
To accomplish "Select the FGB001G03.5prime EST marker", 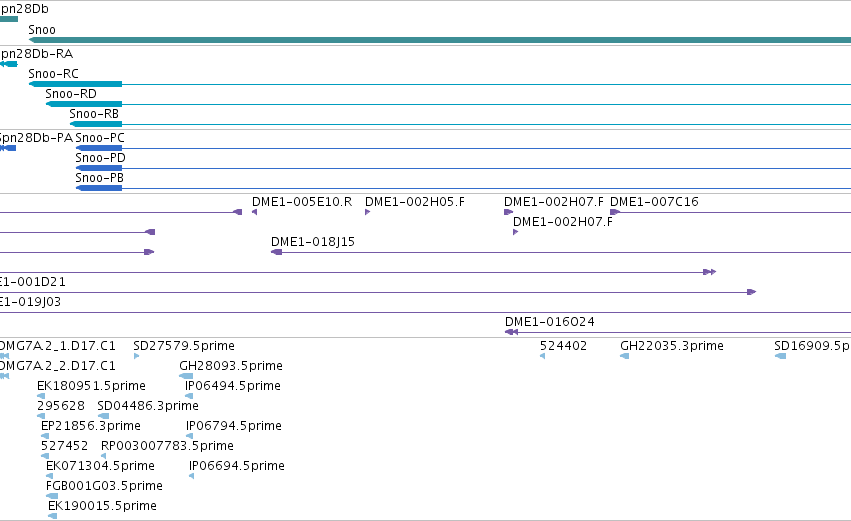I will click(52, 496).
